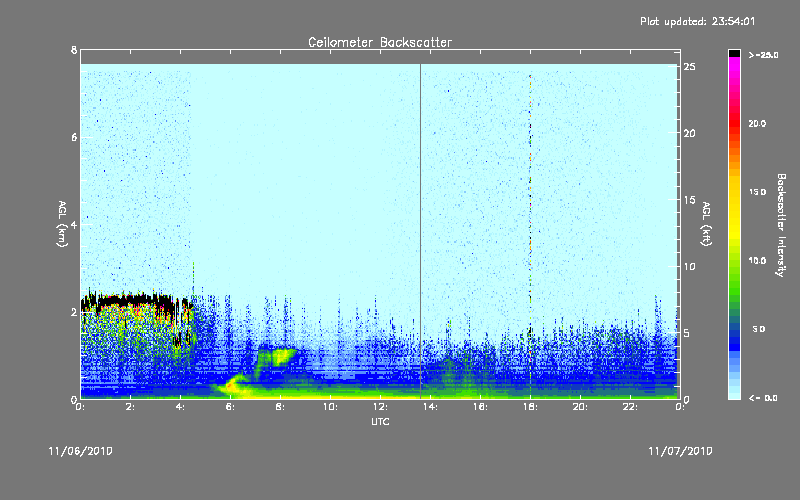Viewport: 800px width, 500px height.
Task: Click the yellow colorbar region near 15.0
Action: coord(734,193)
